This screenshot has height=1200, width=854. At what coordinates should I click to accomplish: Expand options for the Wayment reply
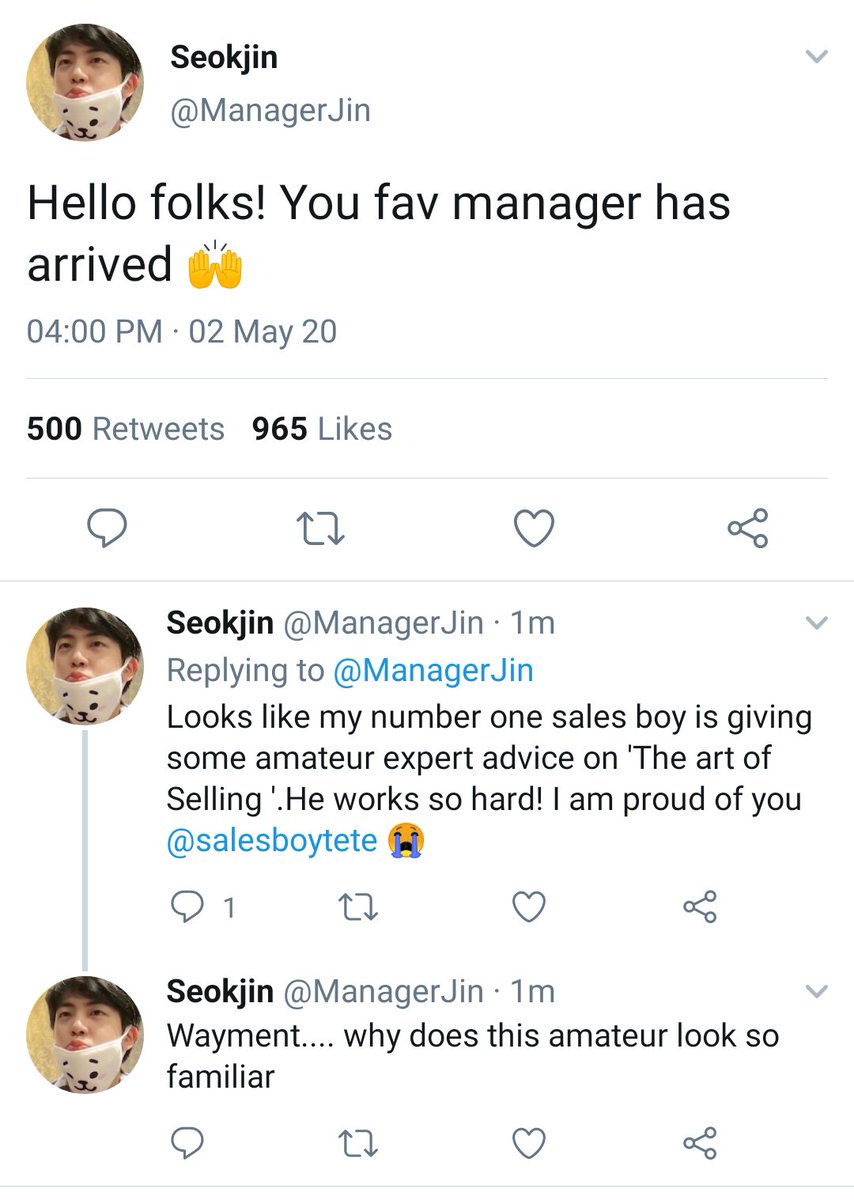(x=817, y=992)
